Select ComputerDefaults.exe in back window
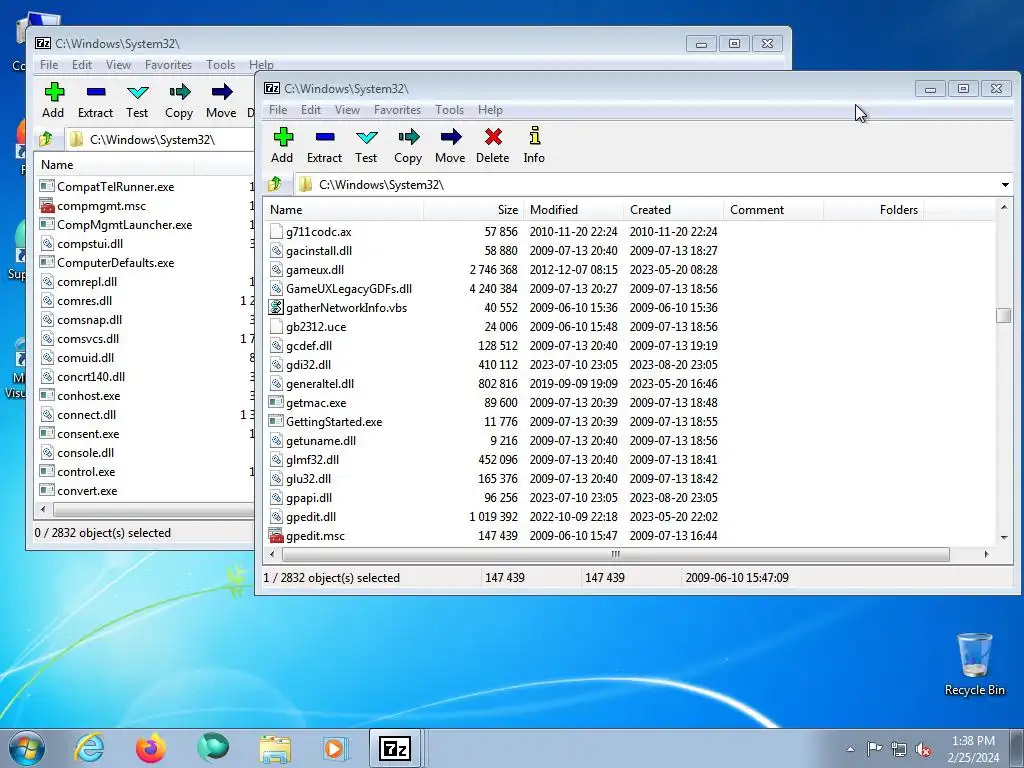The width and height of the screenshot is (1024, 768). point(115,263)
